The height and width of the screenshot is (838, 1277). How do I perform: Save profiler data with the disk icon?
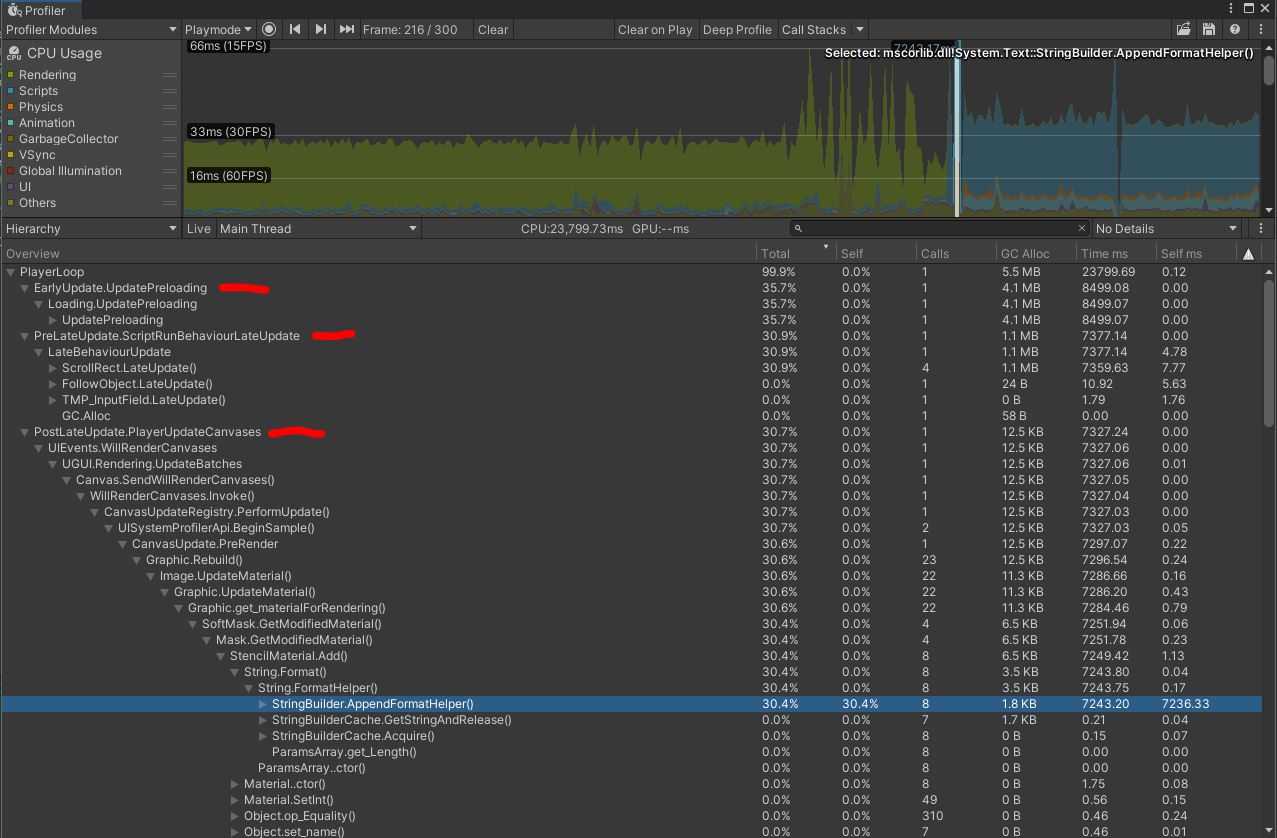[x=1209, y=29]
